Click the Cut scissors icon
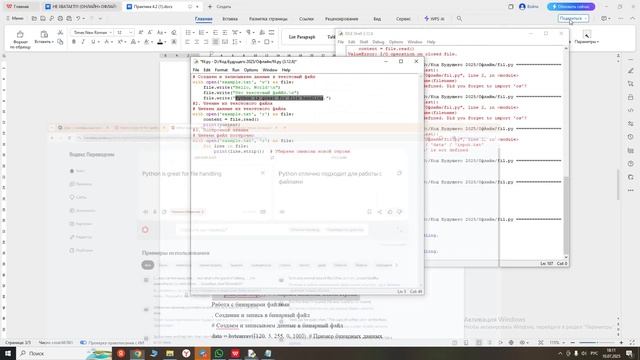 [x=60, y=32]
